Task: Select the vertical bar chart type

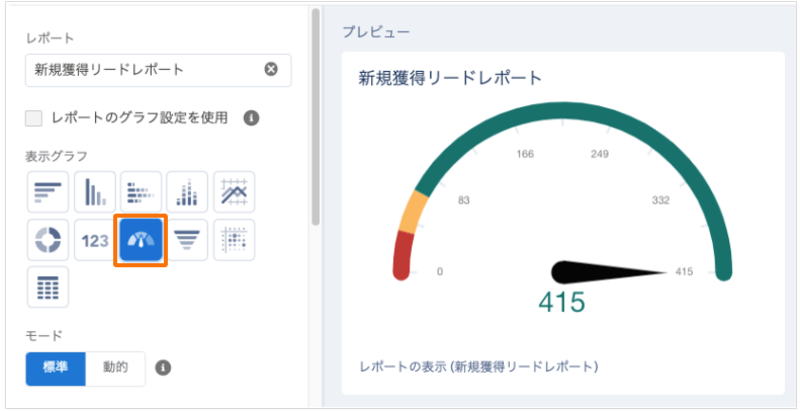Action: (95, 192)
